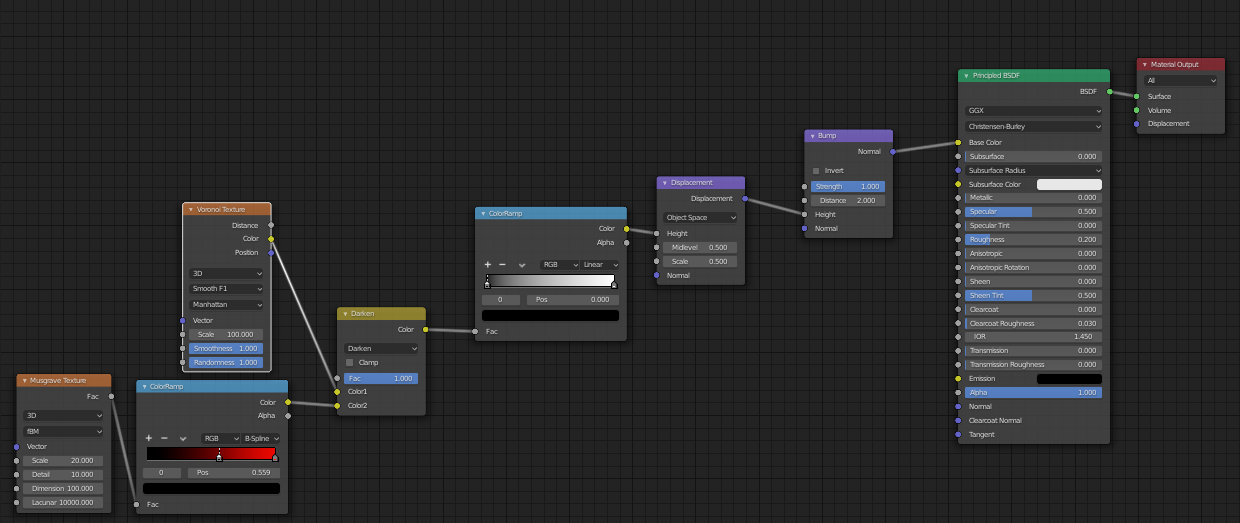Image resolution: width=1240 pixels, height=523 pixels.
Task: Toggle Invert checkbox in Bump node
Action: click(816, 170)
